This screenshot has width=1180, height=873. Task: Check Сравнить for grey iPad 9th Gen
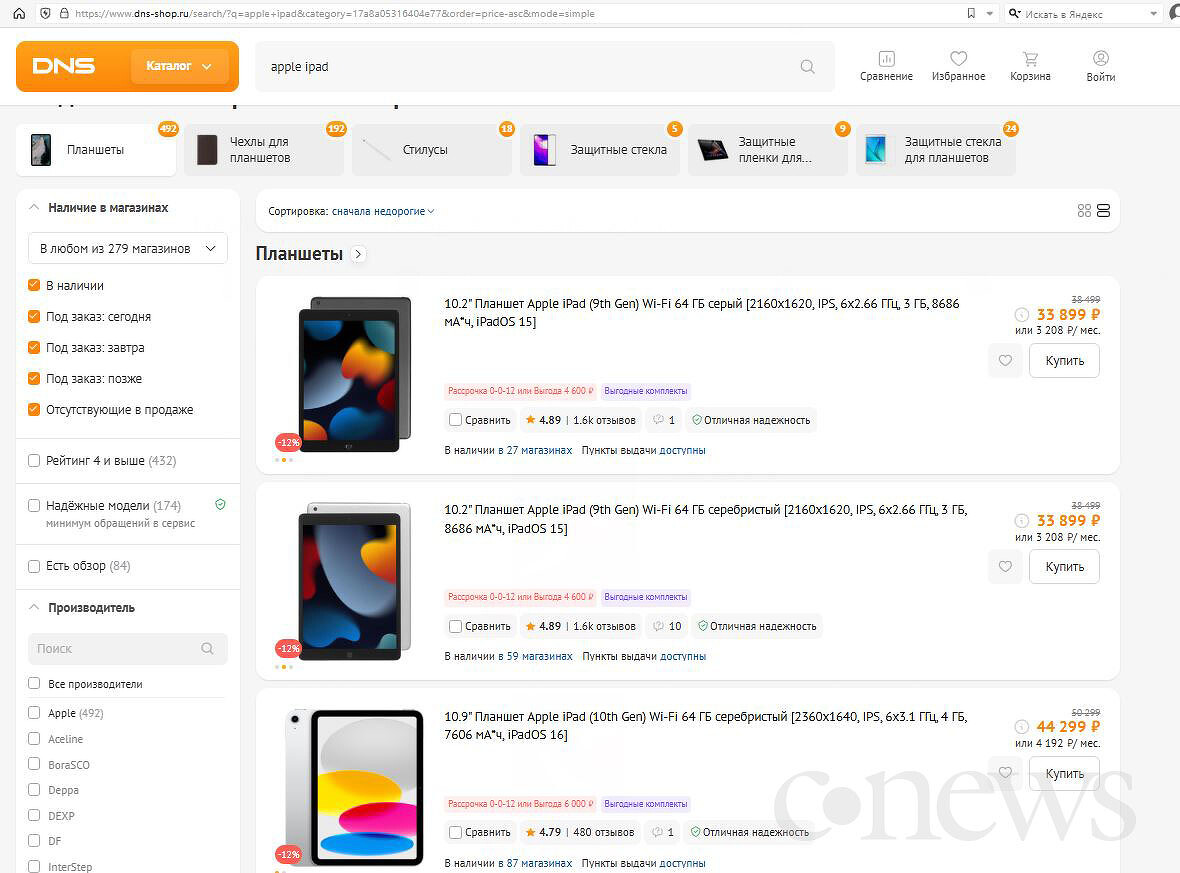point(455,420)
